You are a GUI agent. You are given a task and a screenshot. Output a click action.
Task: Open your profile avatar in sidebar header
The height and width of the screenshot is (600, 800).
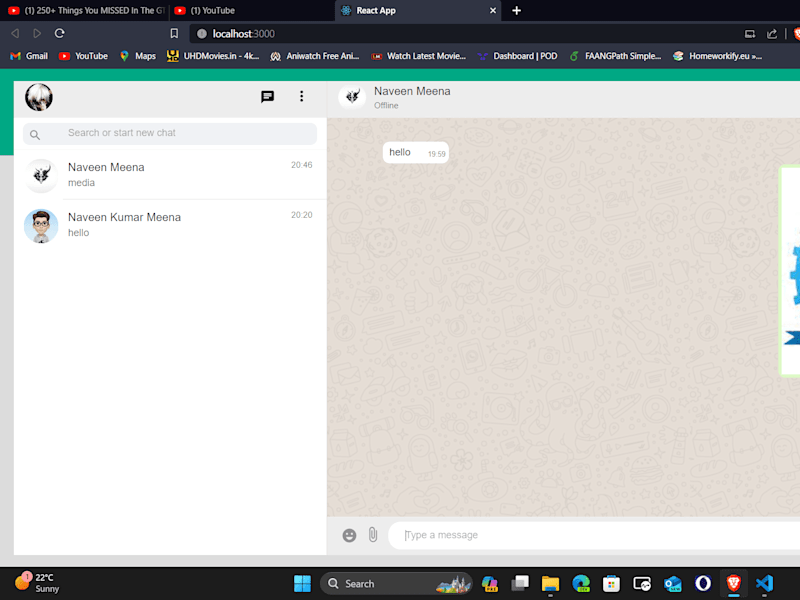click(39, 97)
